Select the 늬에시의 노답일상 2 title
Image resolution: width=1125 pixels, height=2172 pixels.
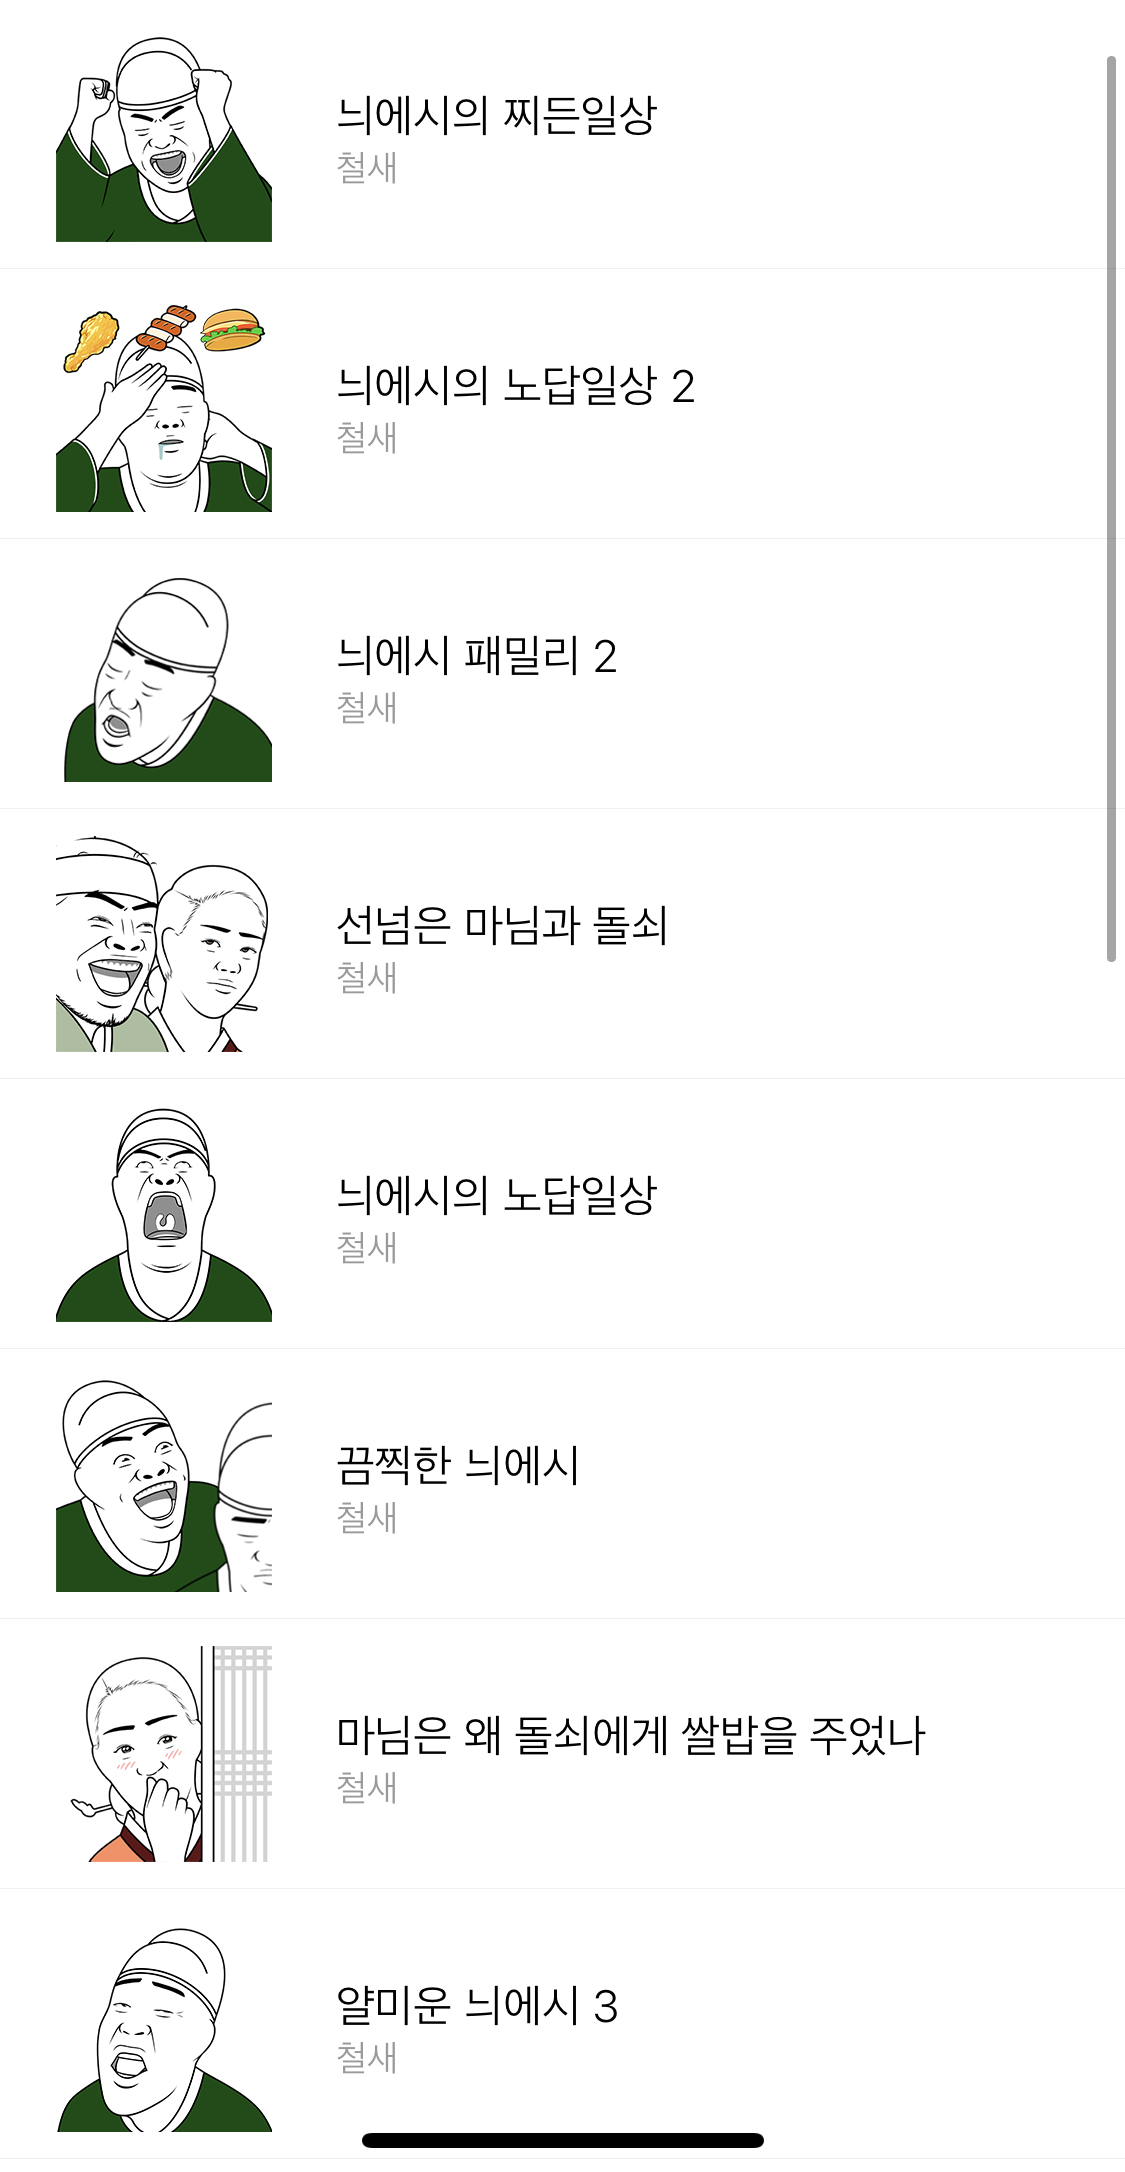[515, 385]
